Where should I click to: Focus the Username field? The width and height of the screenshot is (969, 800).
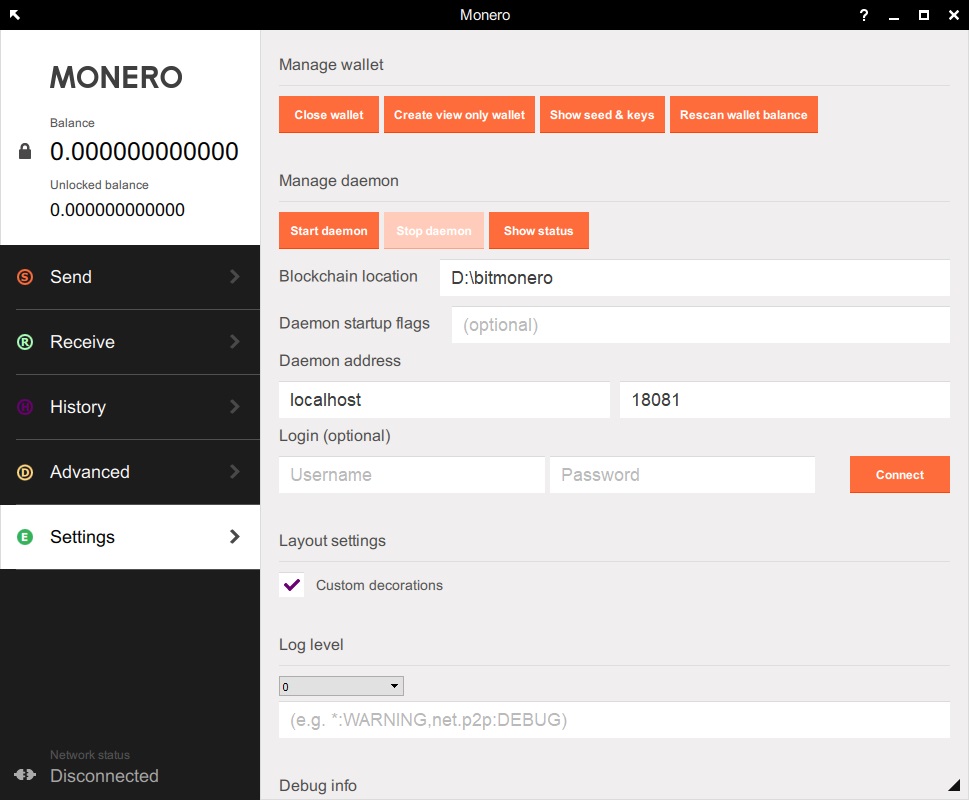point(412,474)
